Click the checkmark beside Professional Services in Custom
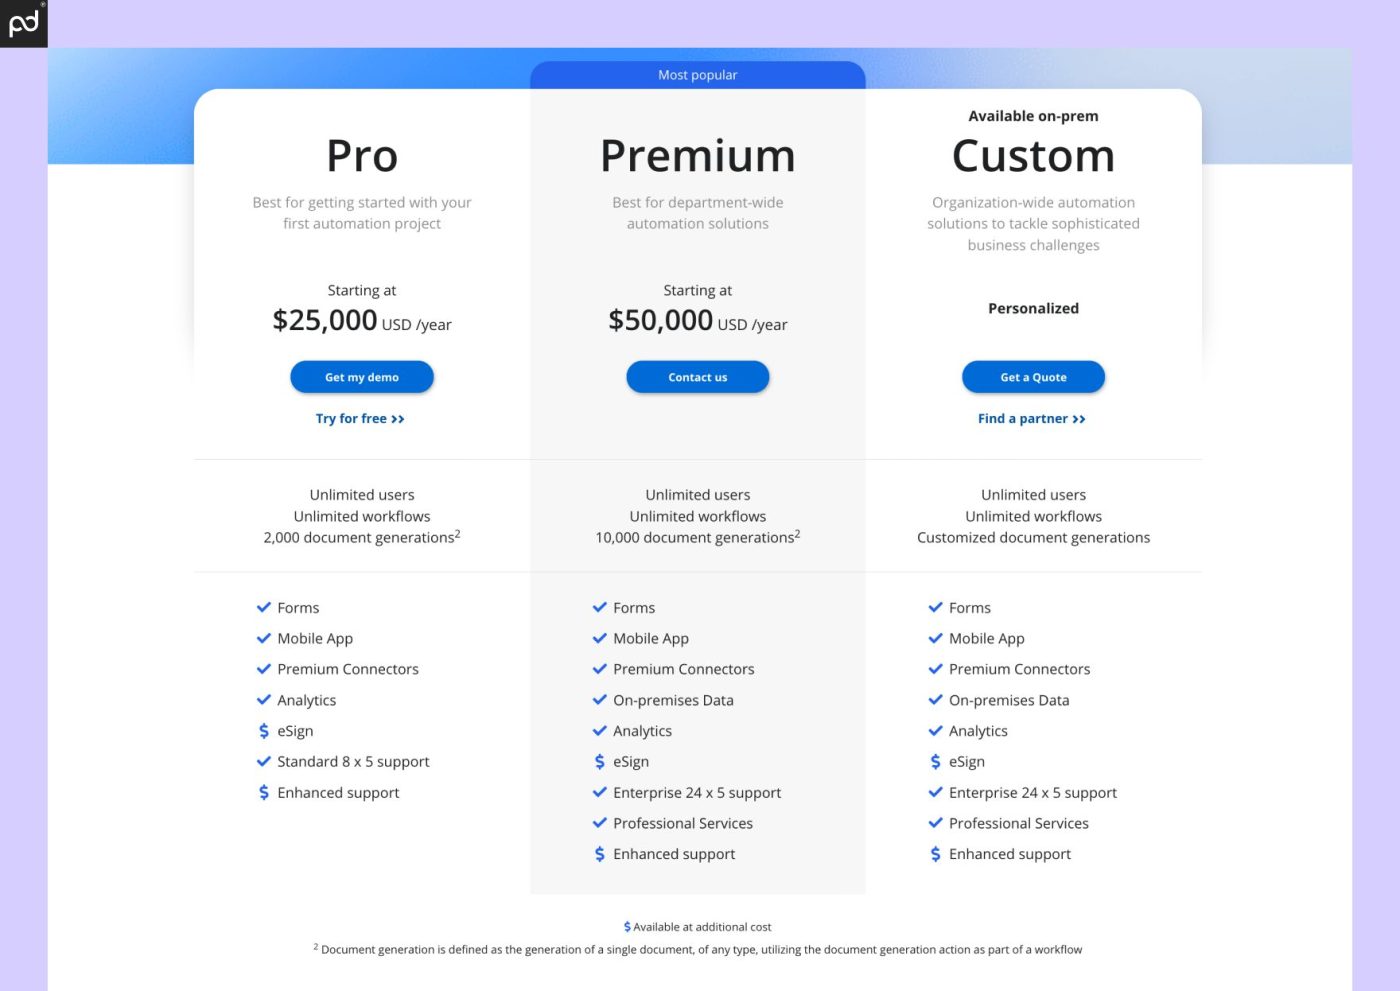The image size is (1400, 991). coord(935,823)
